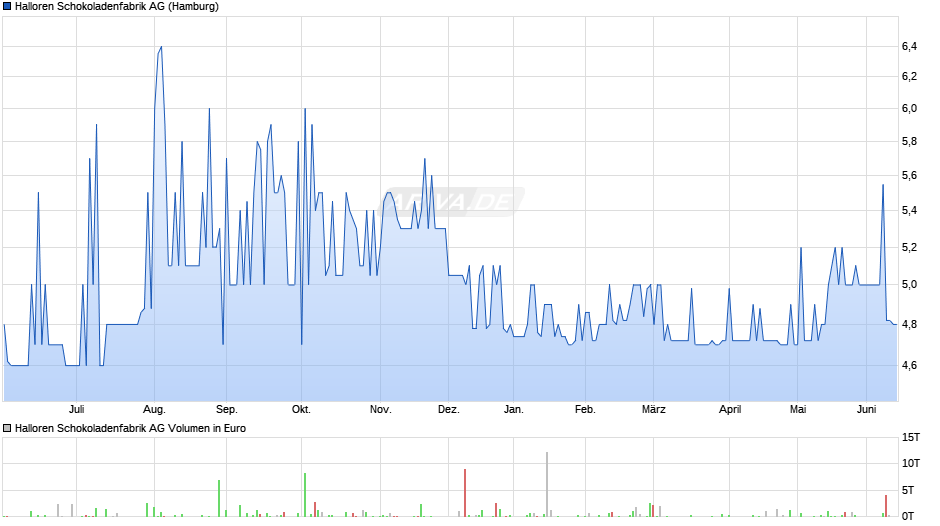Image resolution: width=940 pixels, height=526 pixels.
Task: Click the 5,6 price axis label
Action: (909, 176)
